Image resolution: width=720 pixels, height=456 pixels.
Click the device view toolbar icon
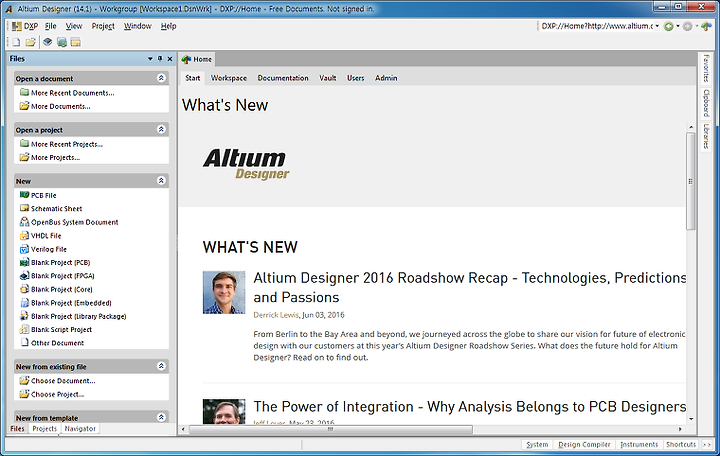47,42
